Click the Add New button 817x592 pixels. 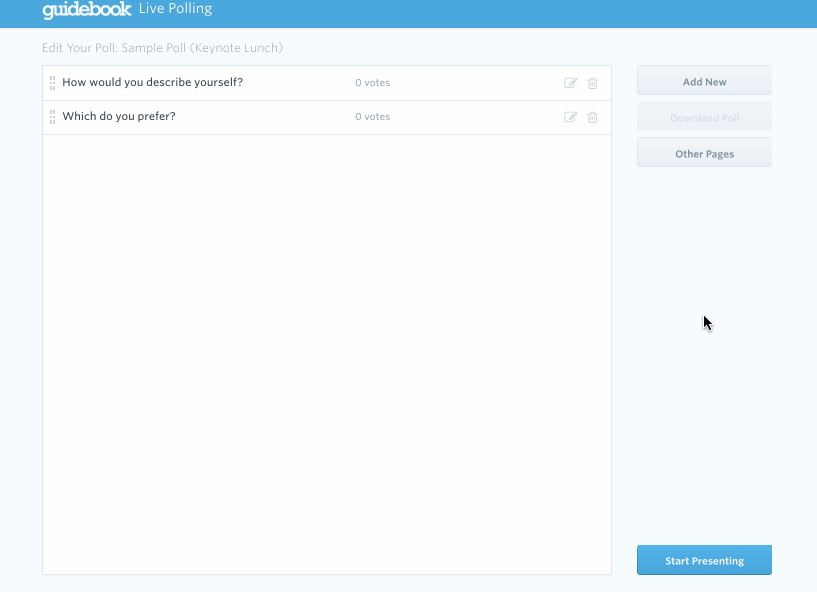(x=704, y=80)
